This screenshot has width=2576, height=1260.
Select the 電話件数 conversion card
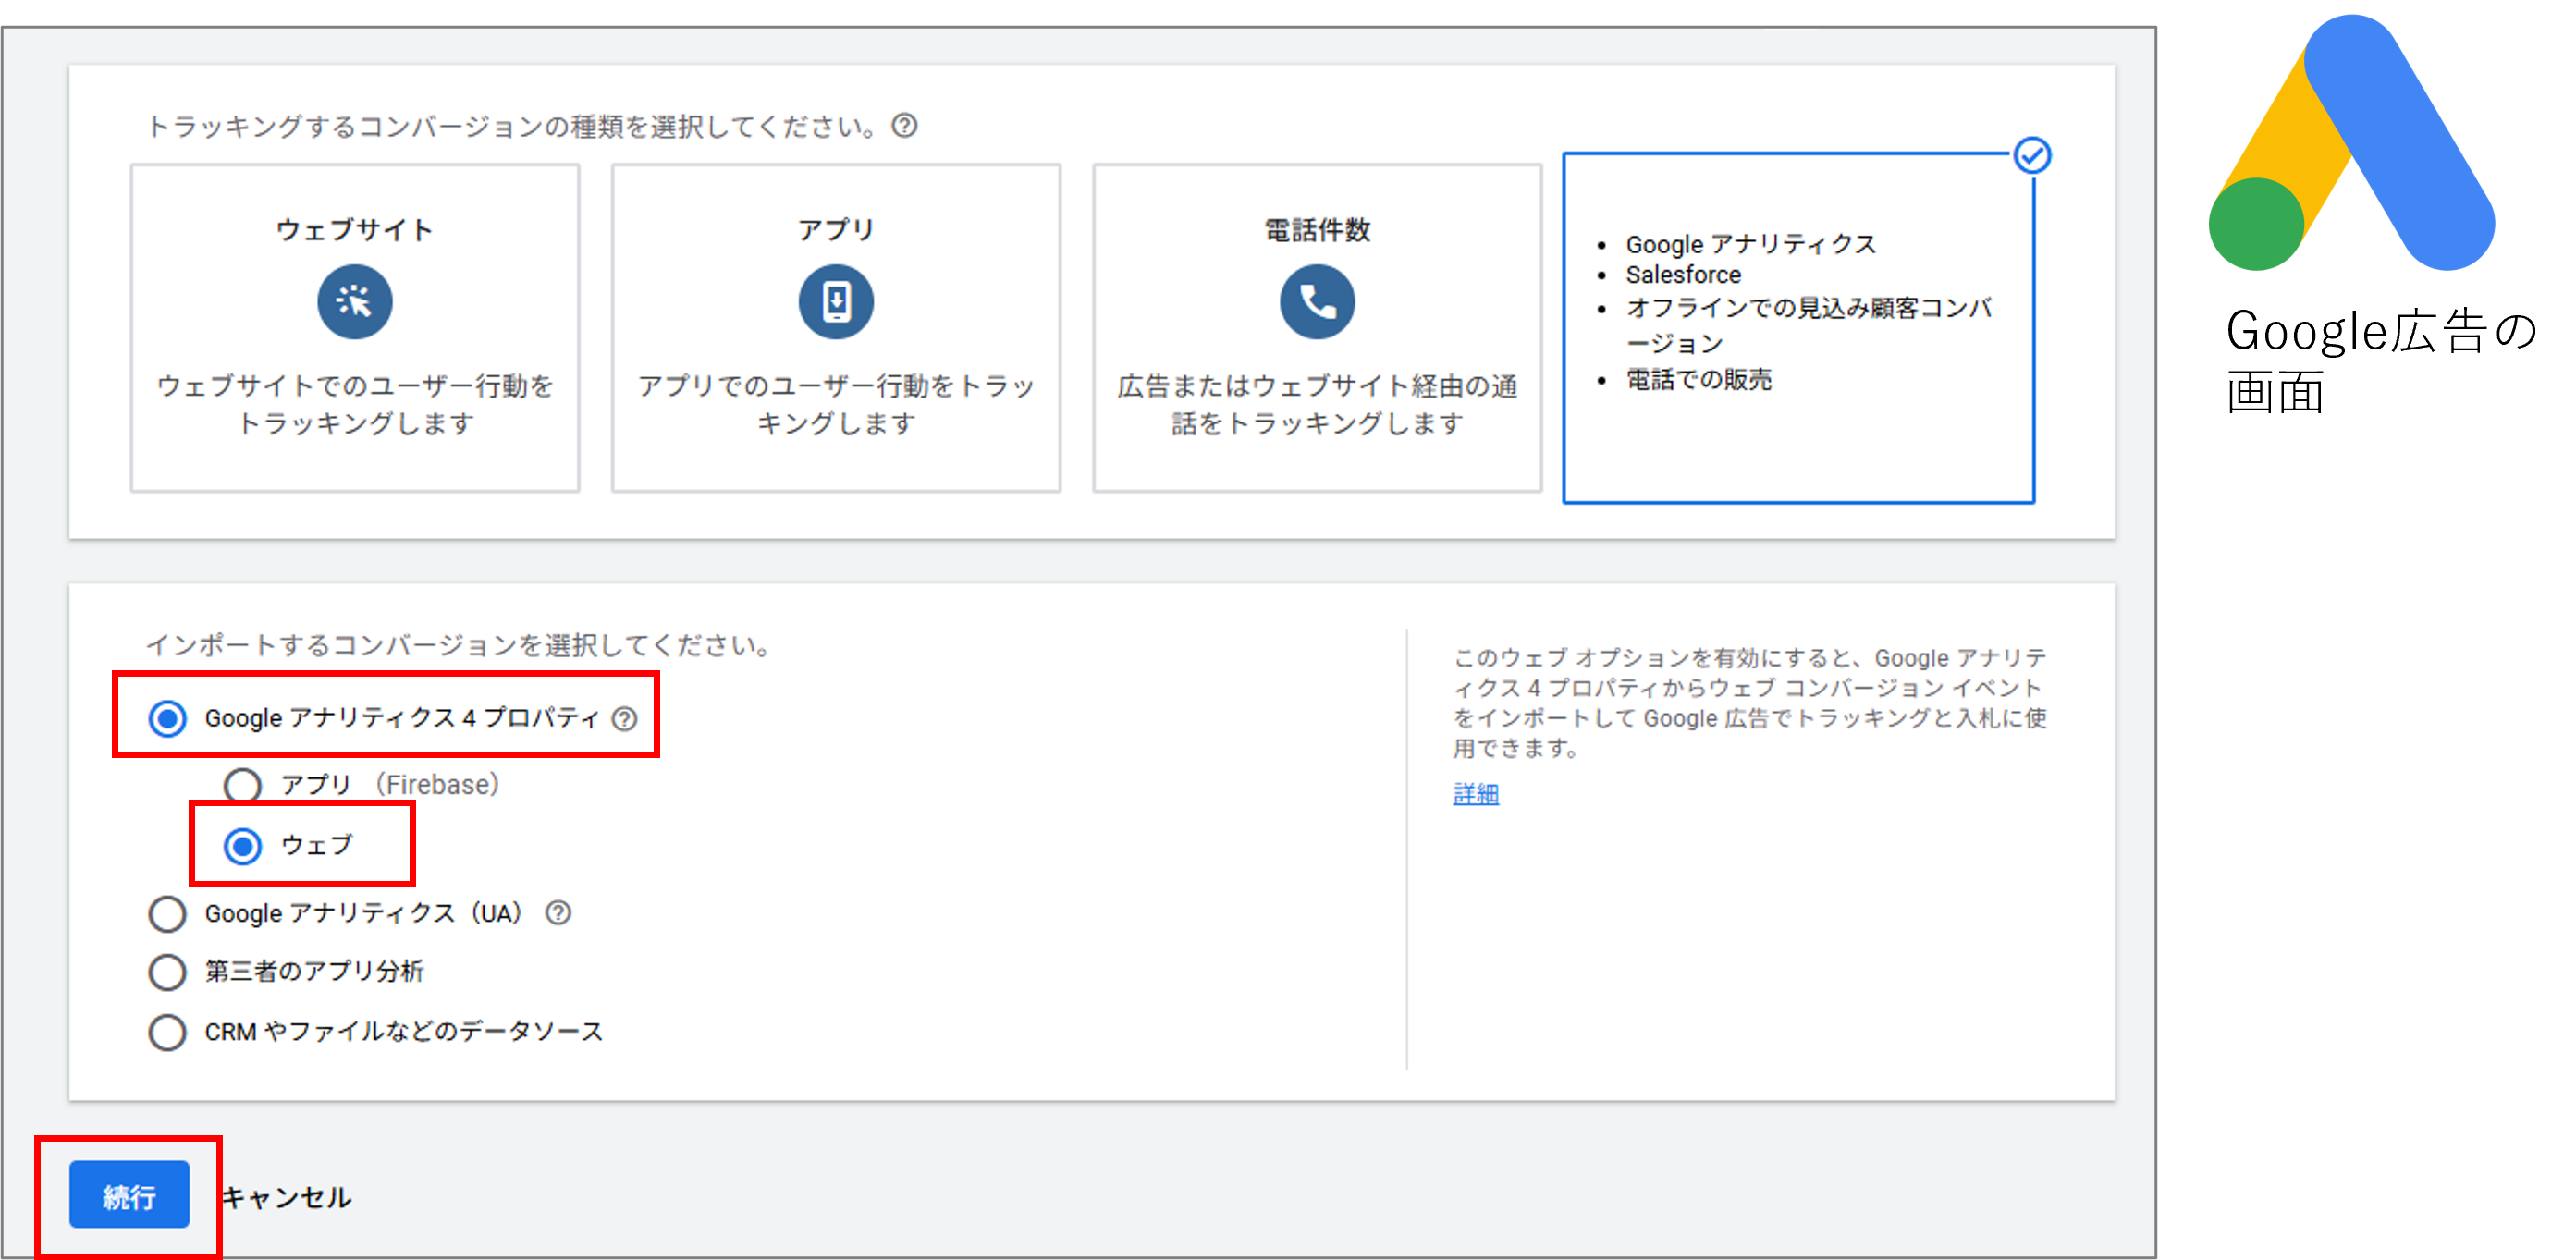click(x=1317, y=328)
